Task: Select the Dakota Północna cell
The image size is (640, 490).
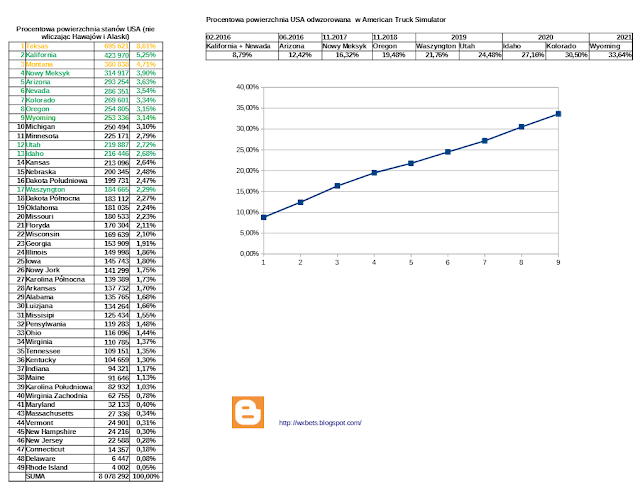Action: 60,199
